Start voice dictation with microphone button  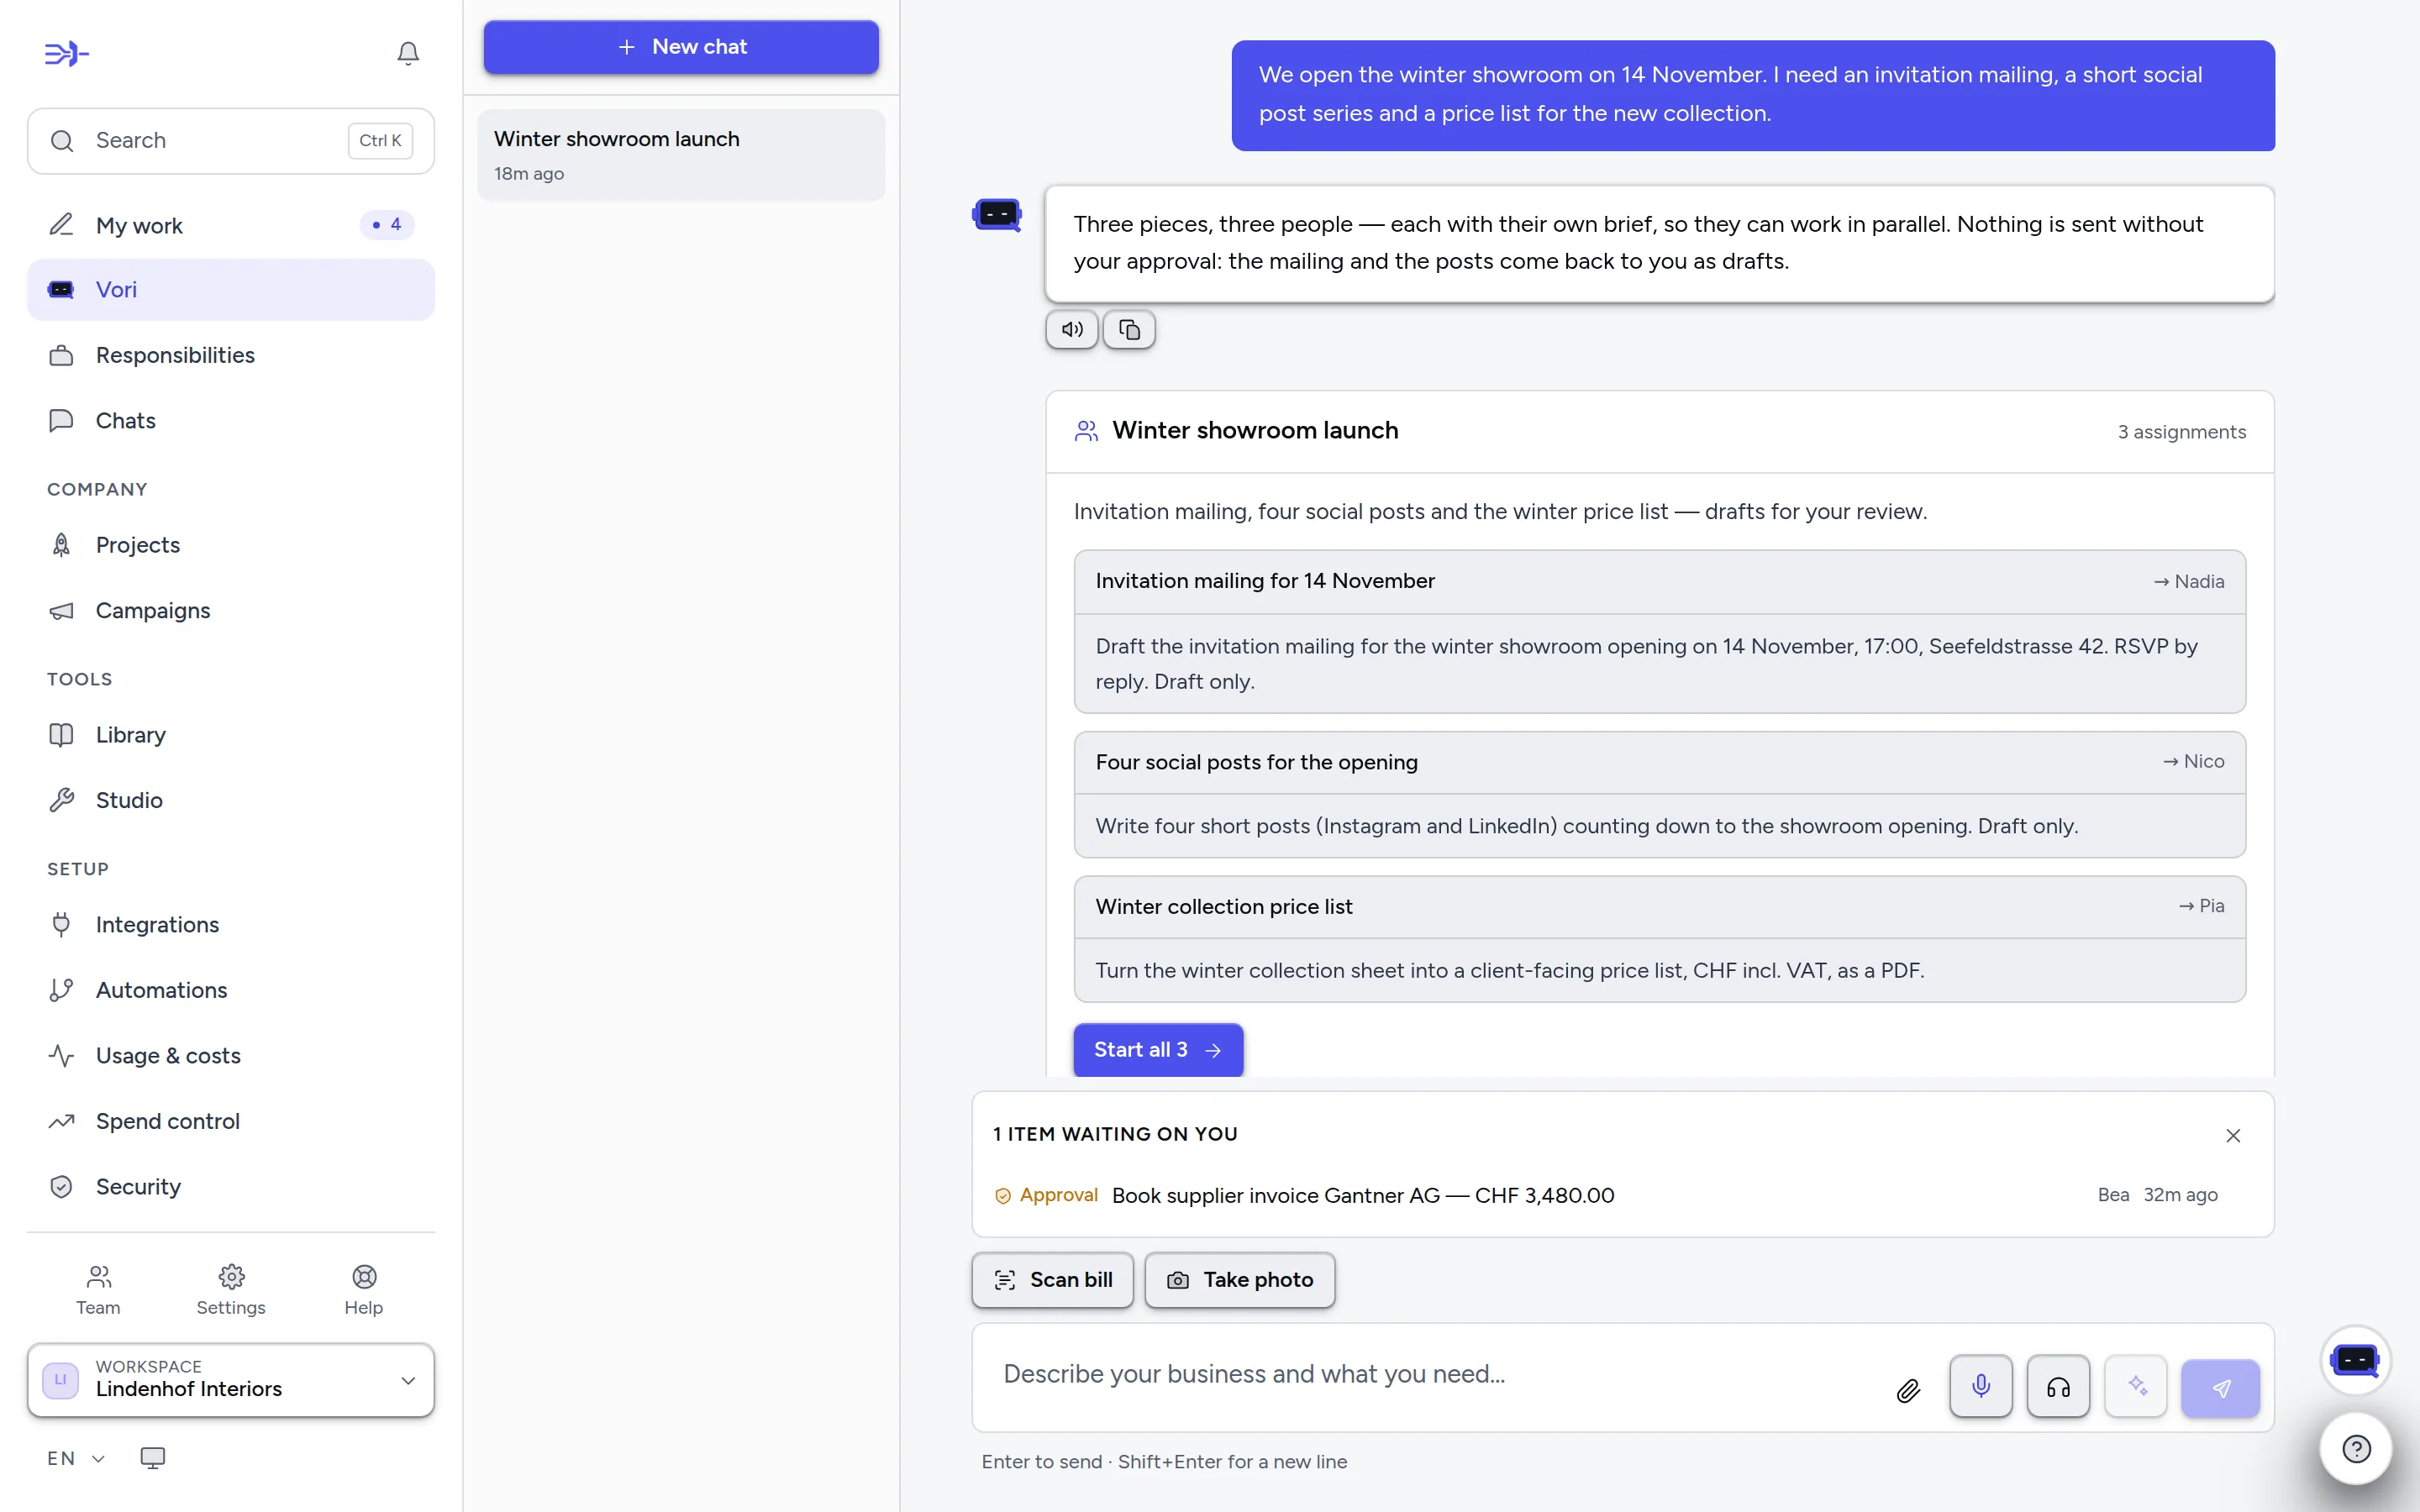click(1981, 1386)
